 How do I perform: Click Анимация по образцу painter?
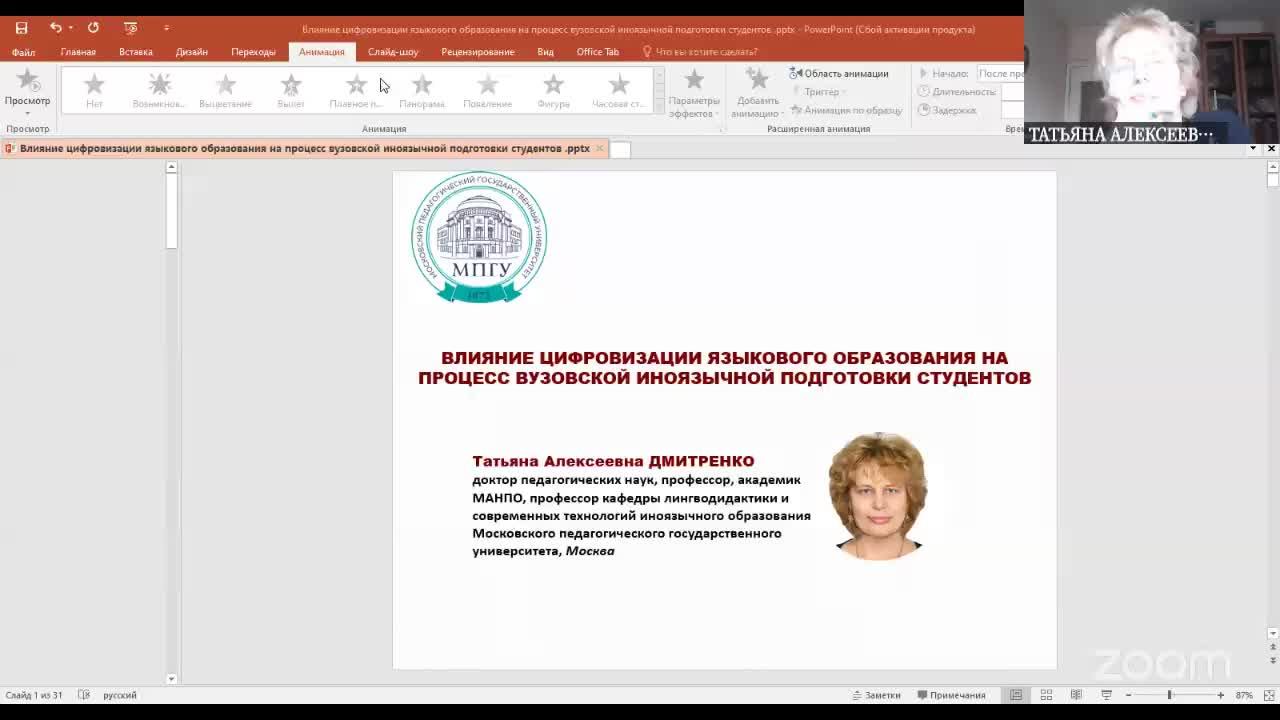[x=846, y=110]
